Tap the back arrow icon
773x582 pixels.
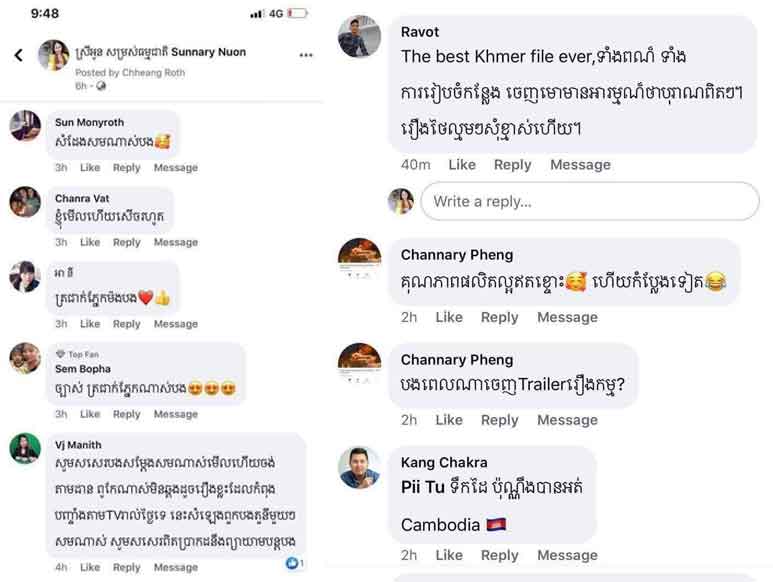pyautogui.click(x=19, y=55)
